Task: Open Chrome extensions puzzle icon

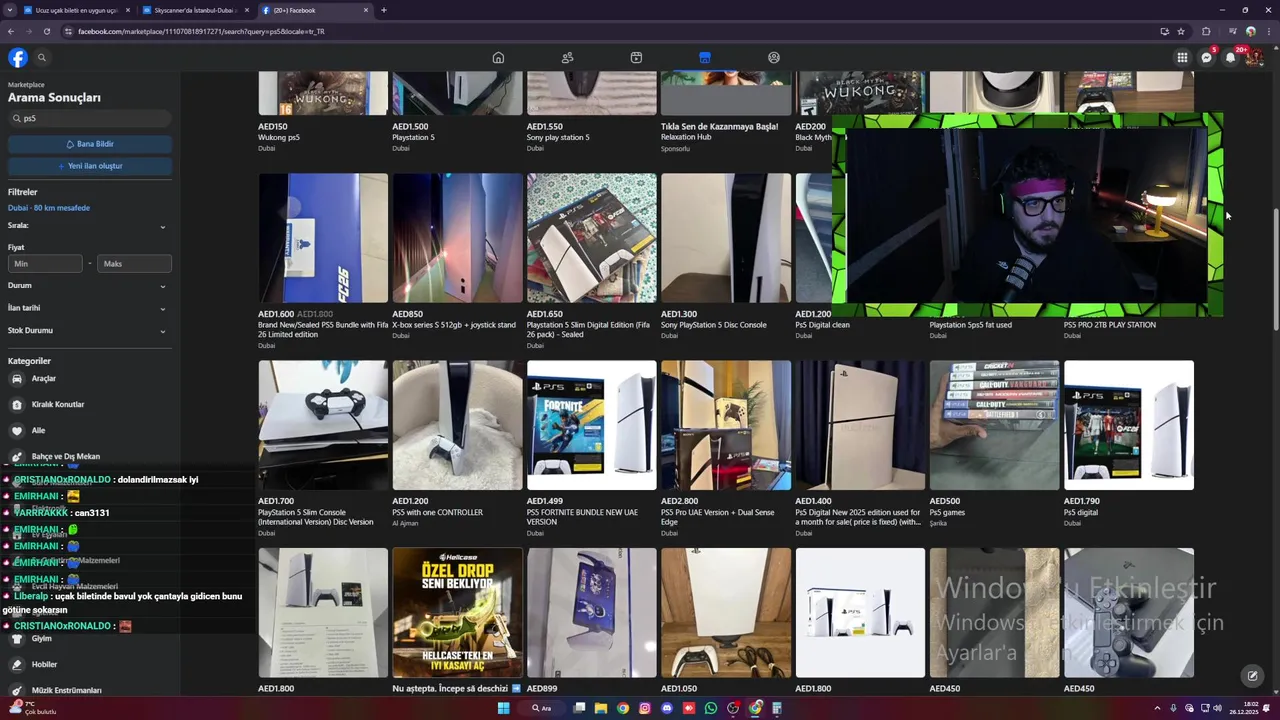Action: (1206, 31)
